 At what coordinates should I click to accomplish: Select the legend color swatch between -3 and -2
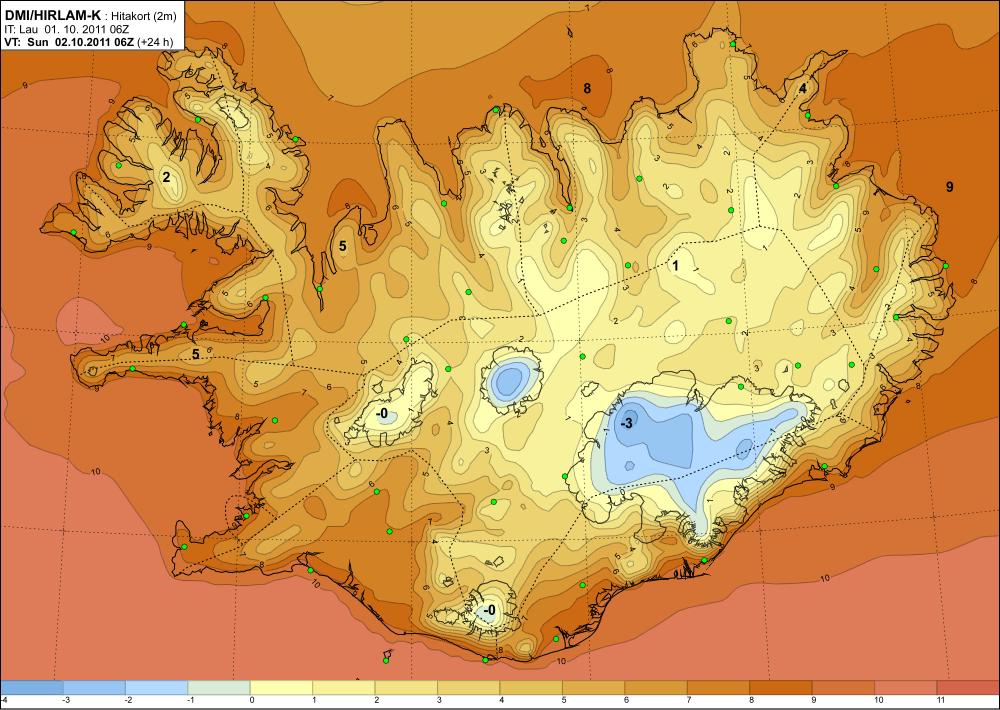[x=94, y=687]
